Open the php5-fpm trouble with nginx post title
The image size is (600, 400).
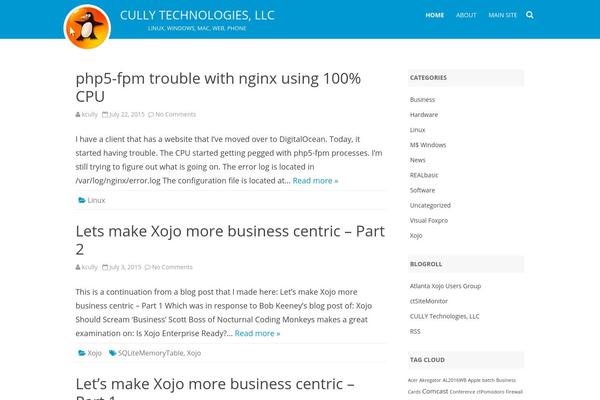[x=218, y=87]
